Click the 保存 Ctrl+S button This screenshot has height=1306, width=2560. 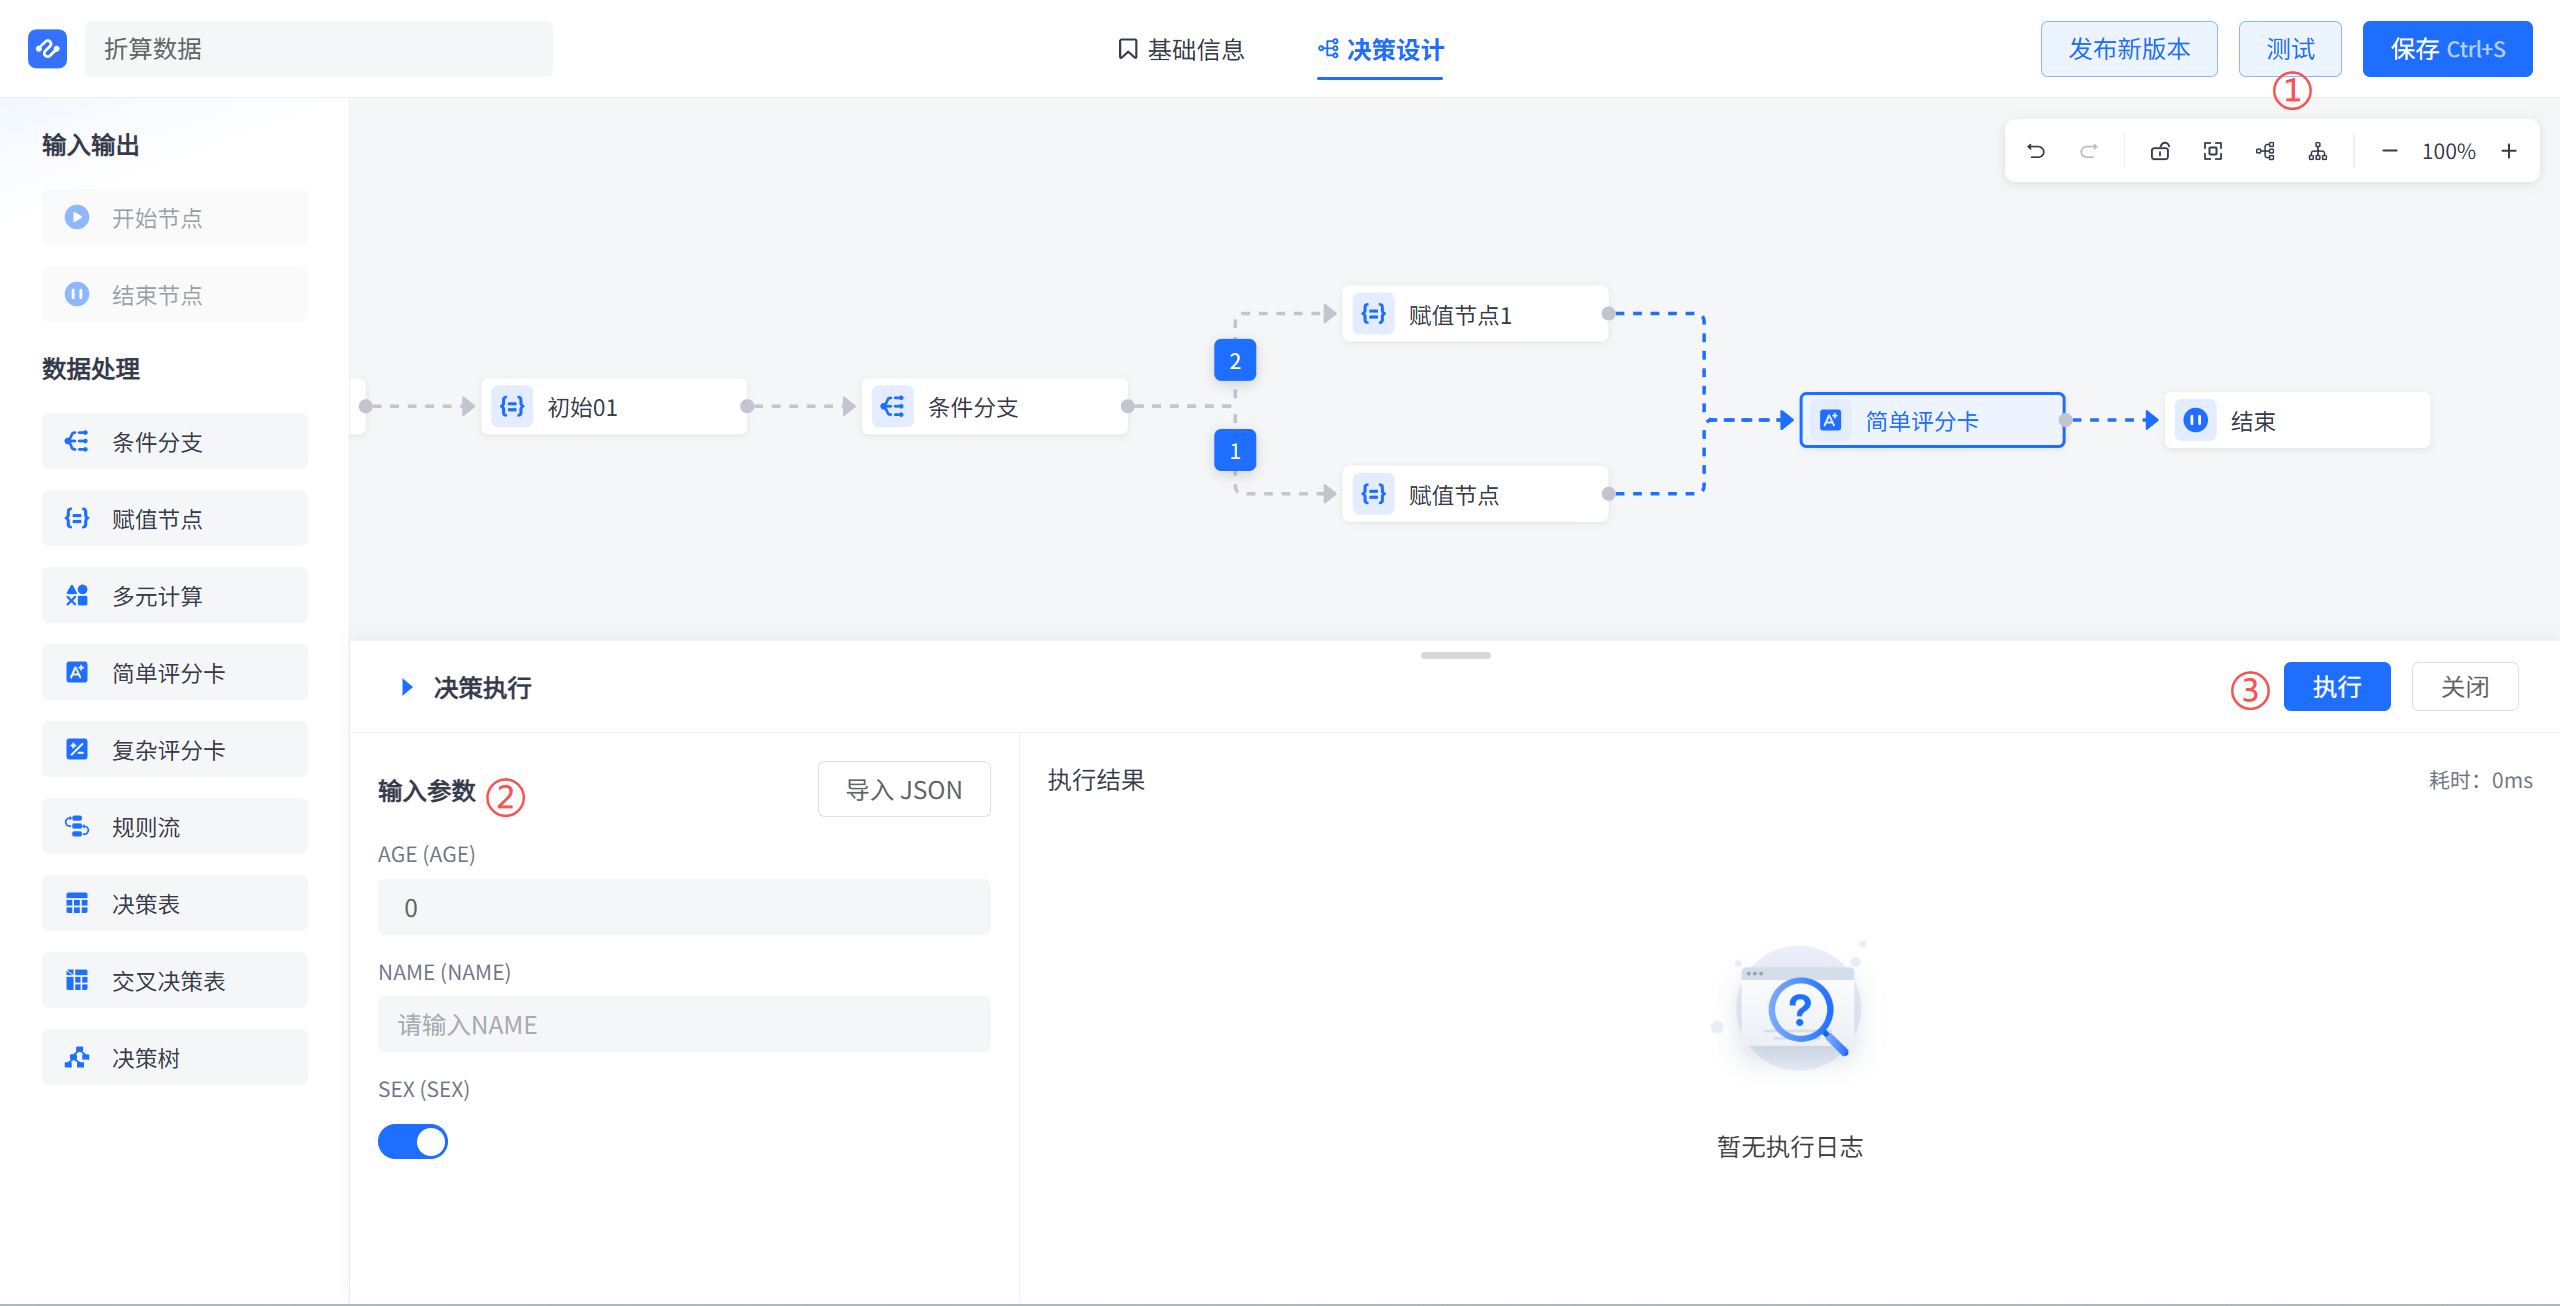[2448, 49]
